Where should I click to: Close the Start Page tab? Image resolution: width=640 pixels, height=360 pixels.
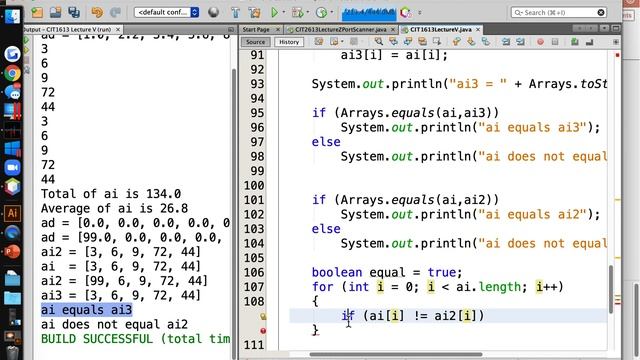(278, 29)
